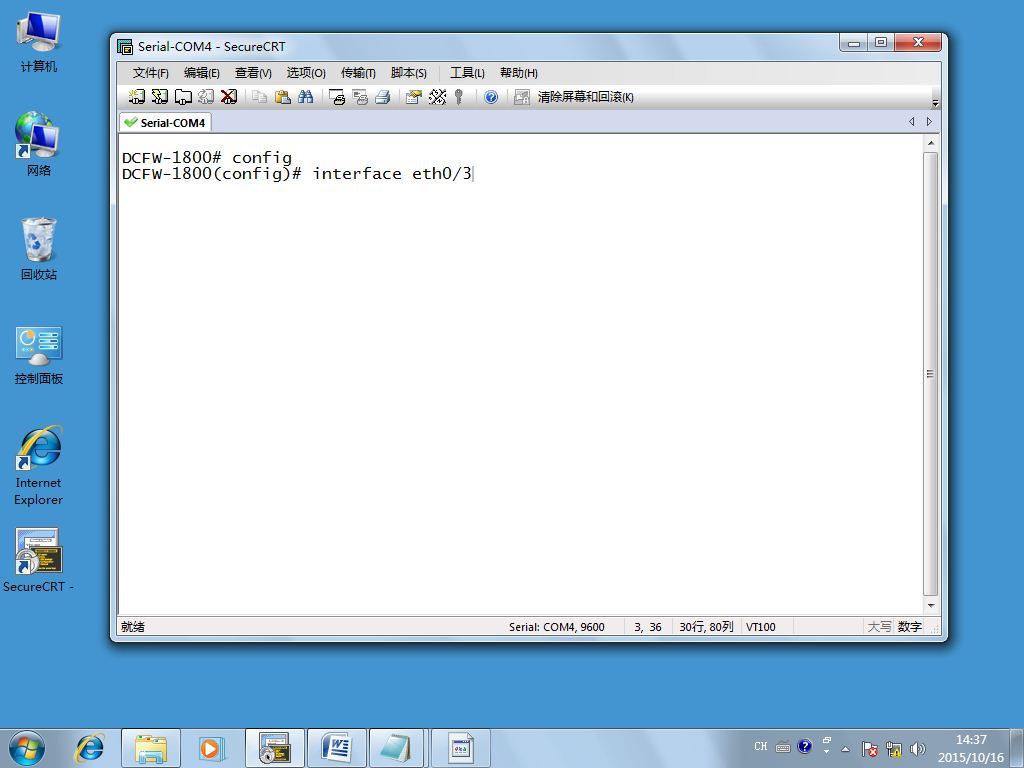Image resolution: width=1024 pixels, height=768 pixels.
Task: Click the '大写' Caps Lock indicator
Action: (x=879, y=627)
